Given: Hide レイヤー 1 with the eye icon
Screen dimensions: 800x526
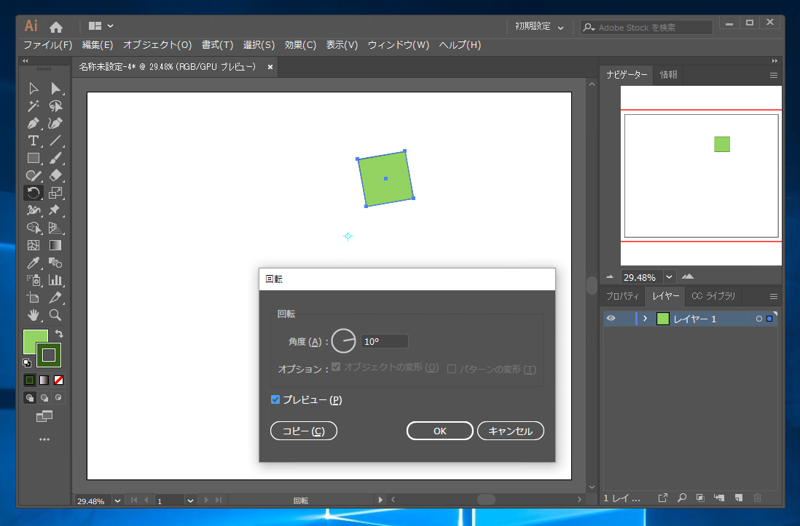Looking at the screenshot, I should tap(611, 319).
